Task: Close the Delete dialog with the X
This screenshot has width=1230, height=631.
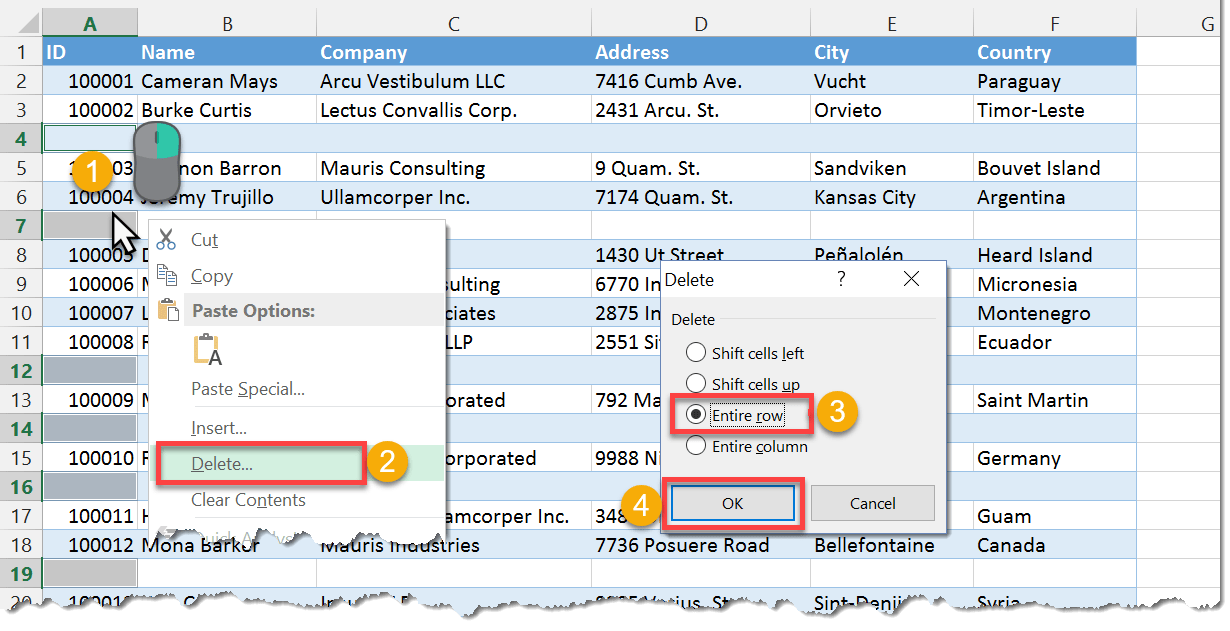Action: 911,279
